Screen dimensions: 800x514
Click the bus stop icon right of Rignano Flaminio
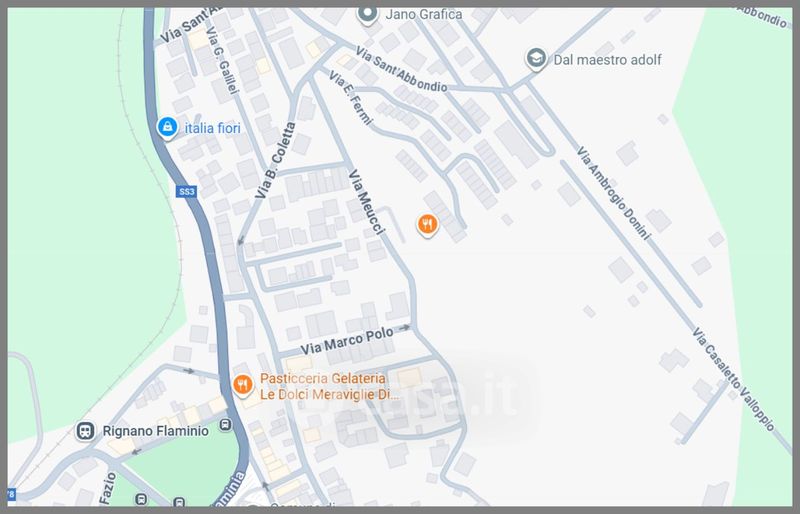tap(225, 425)
